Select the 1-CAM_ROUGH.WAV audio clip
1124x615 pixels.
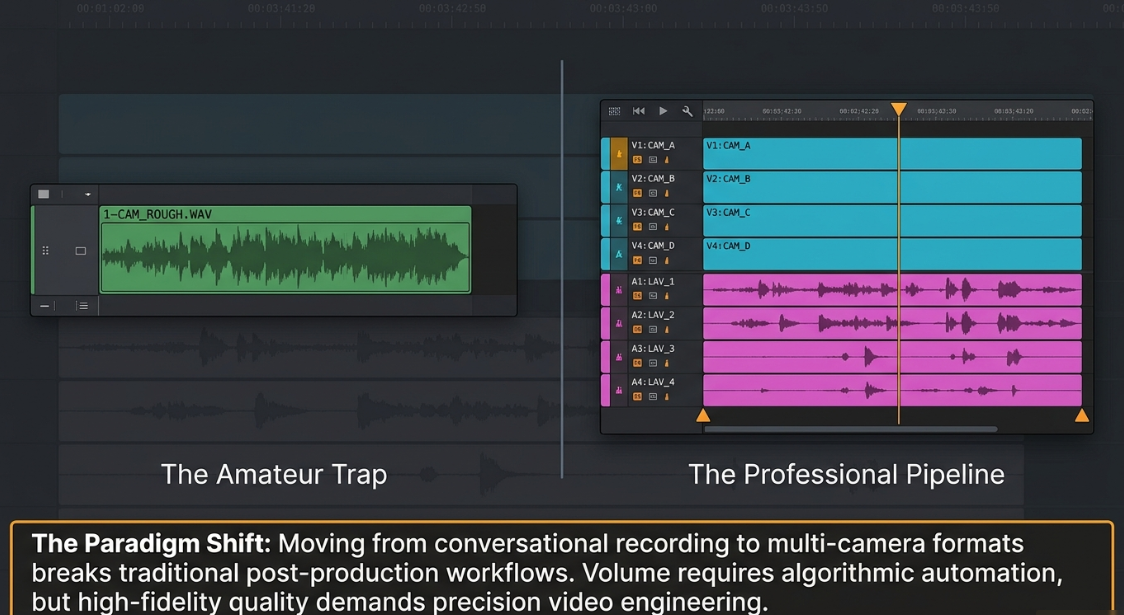coord(285,249)
